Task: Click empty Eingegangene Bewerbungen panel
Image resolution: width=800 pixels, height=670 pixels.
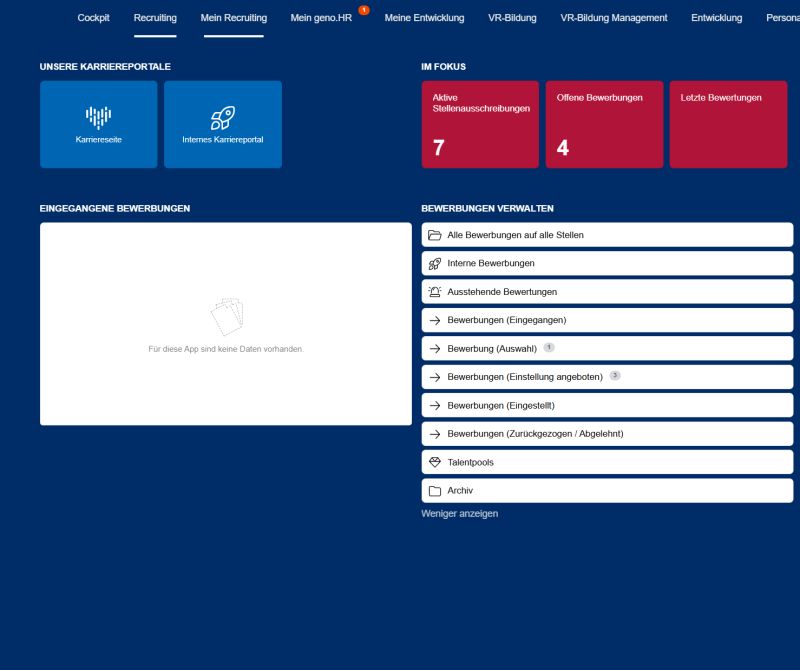Action: [225, 324]
